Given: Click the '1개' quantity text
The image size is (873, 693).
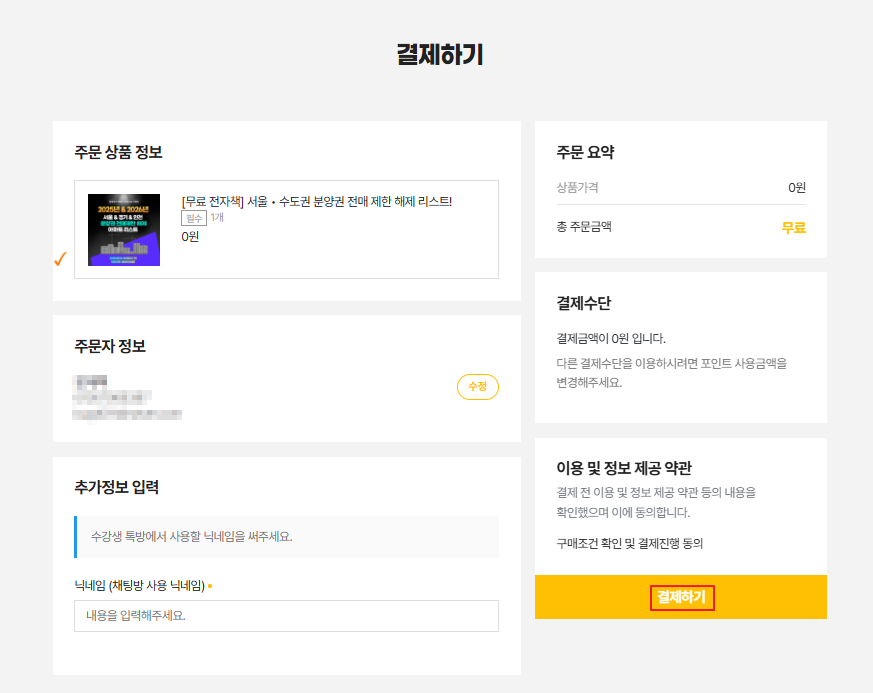Looking at the screenshot, I should (x=217, y=217).
